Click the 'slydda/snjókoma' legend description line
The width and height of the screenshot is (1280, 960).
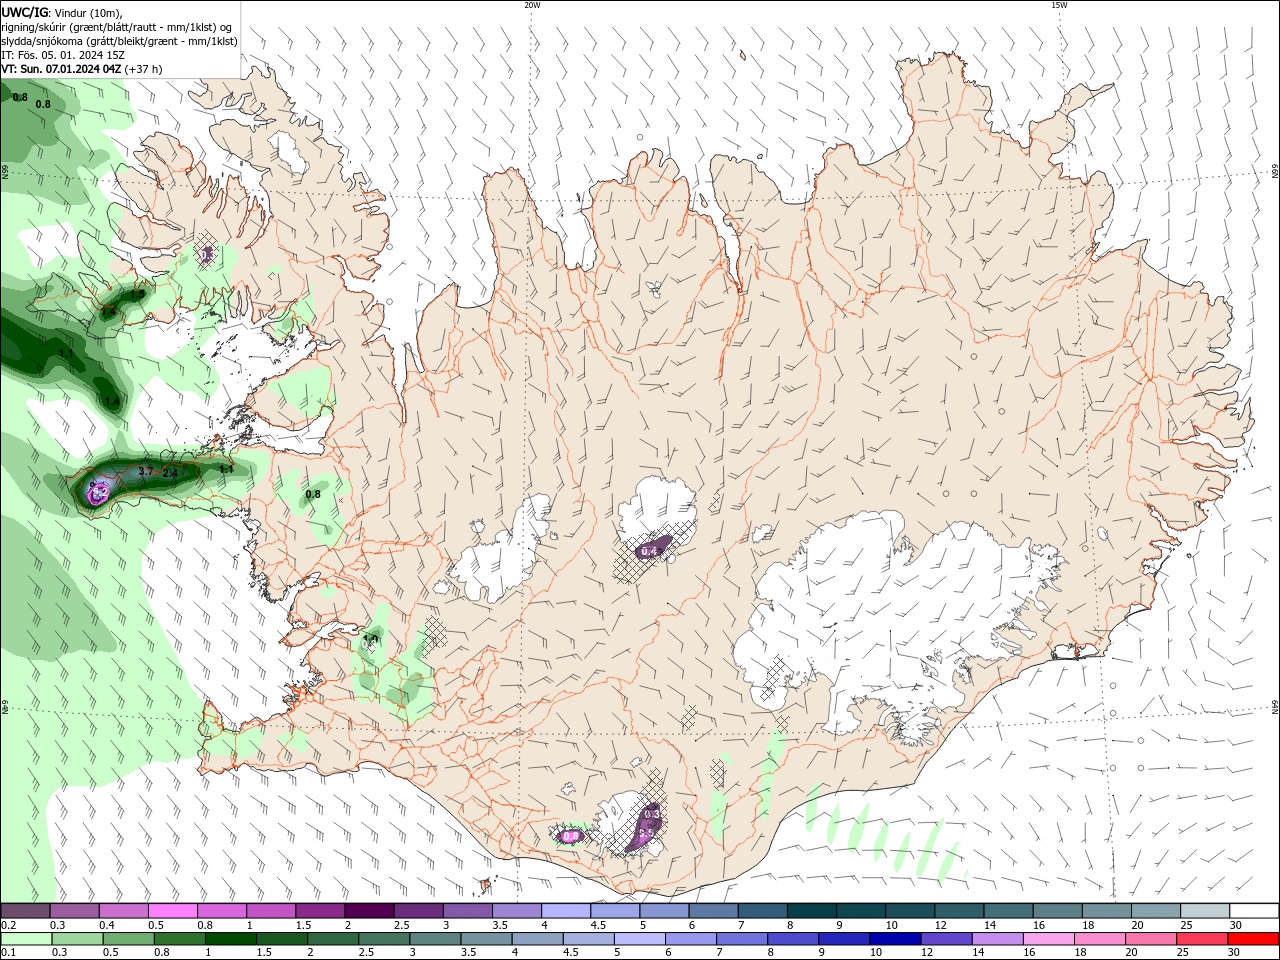pyautogui.click(x=120, y=41)
